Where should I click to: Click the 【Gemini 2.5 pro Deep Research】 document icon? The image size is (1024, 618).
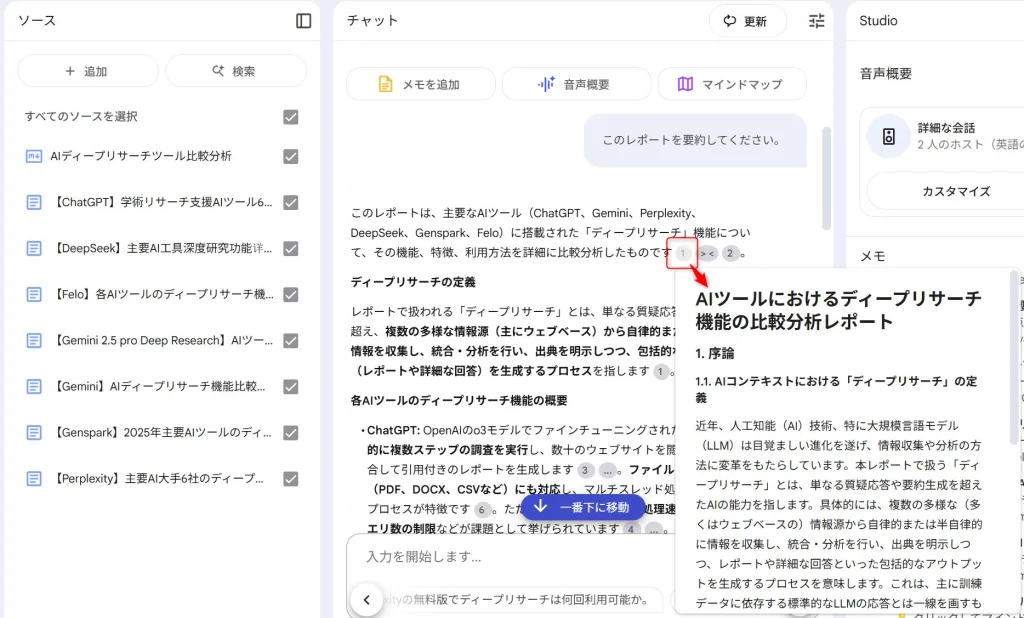tap(33, 340)
